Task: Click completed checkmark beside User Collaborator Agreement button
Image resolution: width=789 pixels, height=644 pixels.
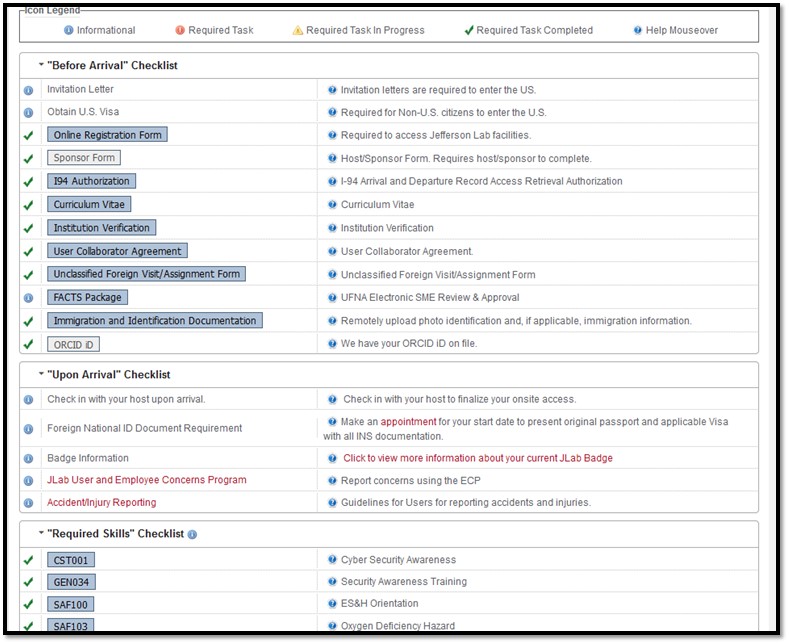Action: point(29,251)
